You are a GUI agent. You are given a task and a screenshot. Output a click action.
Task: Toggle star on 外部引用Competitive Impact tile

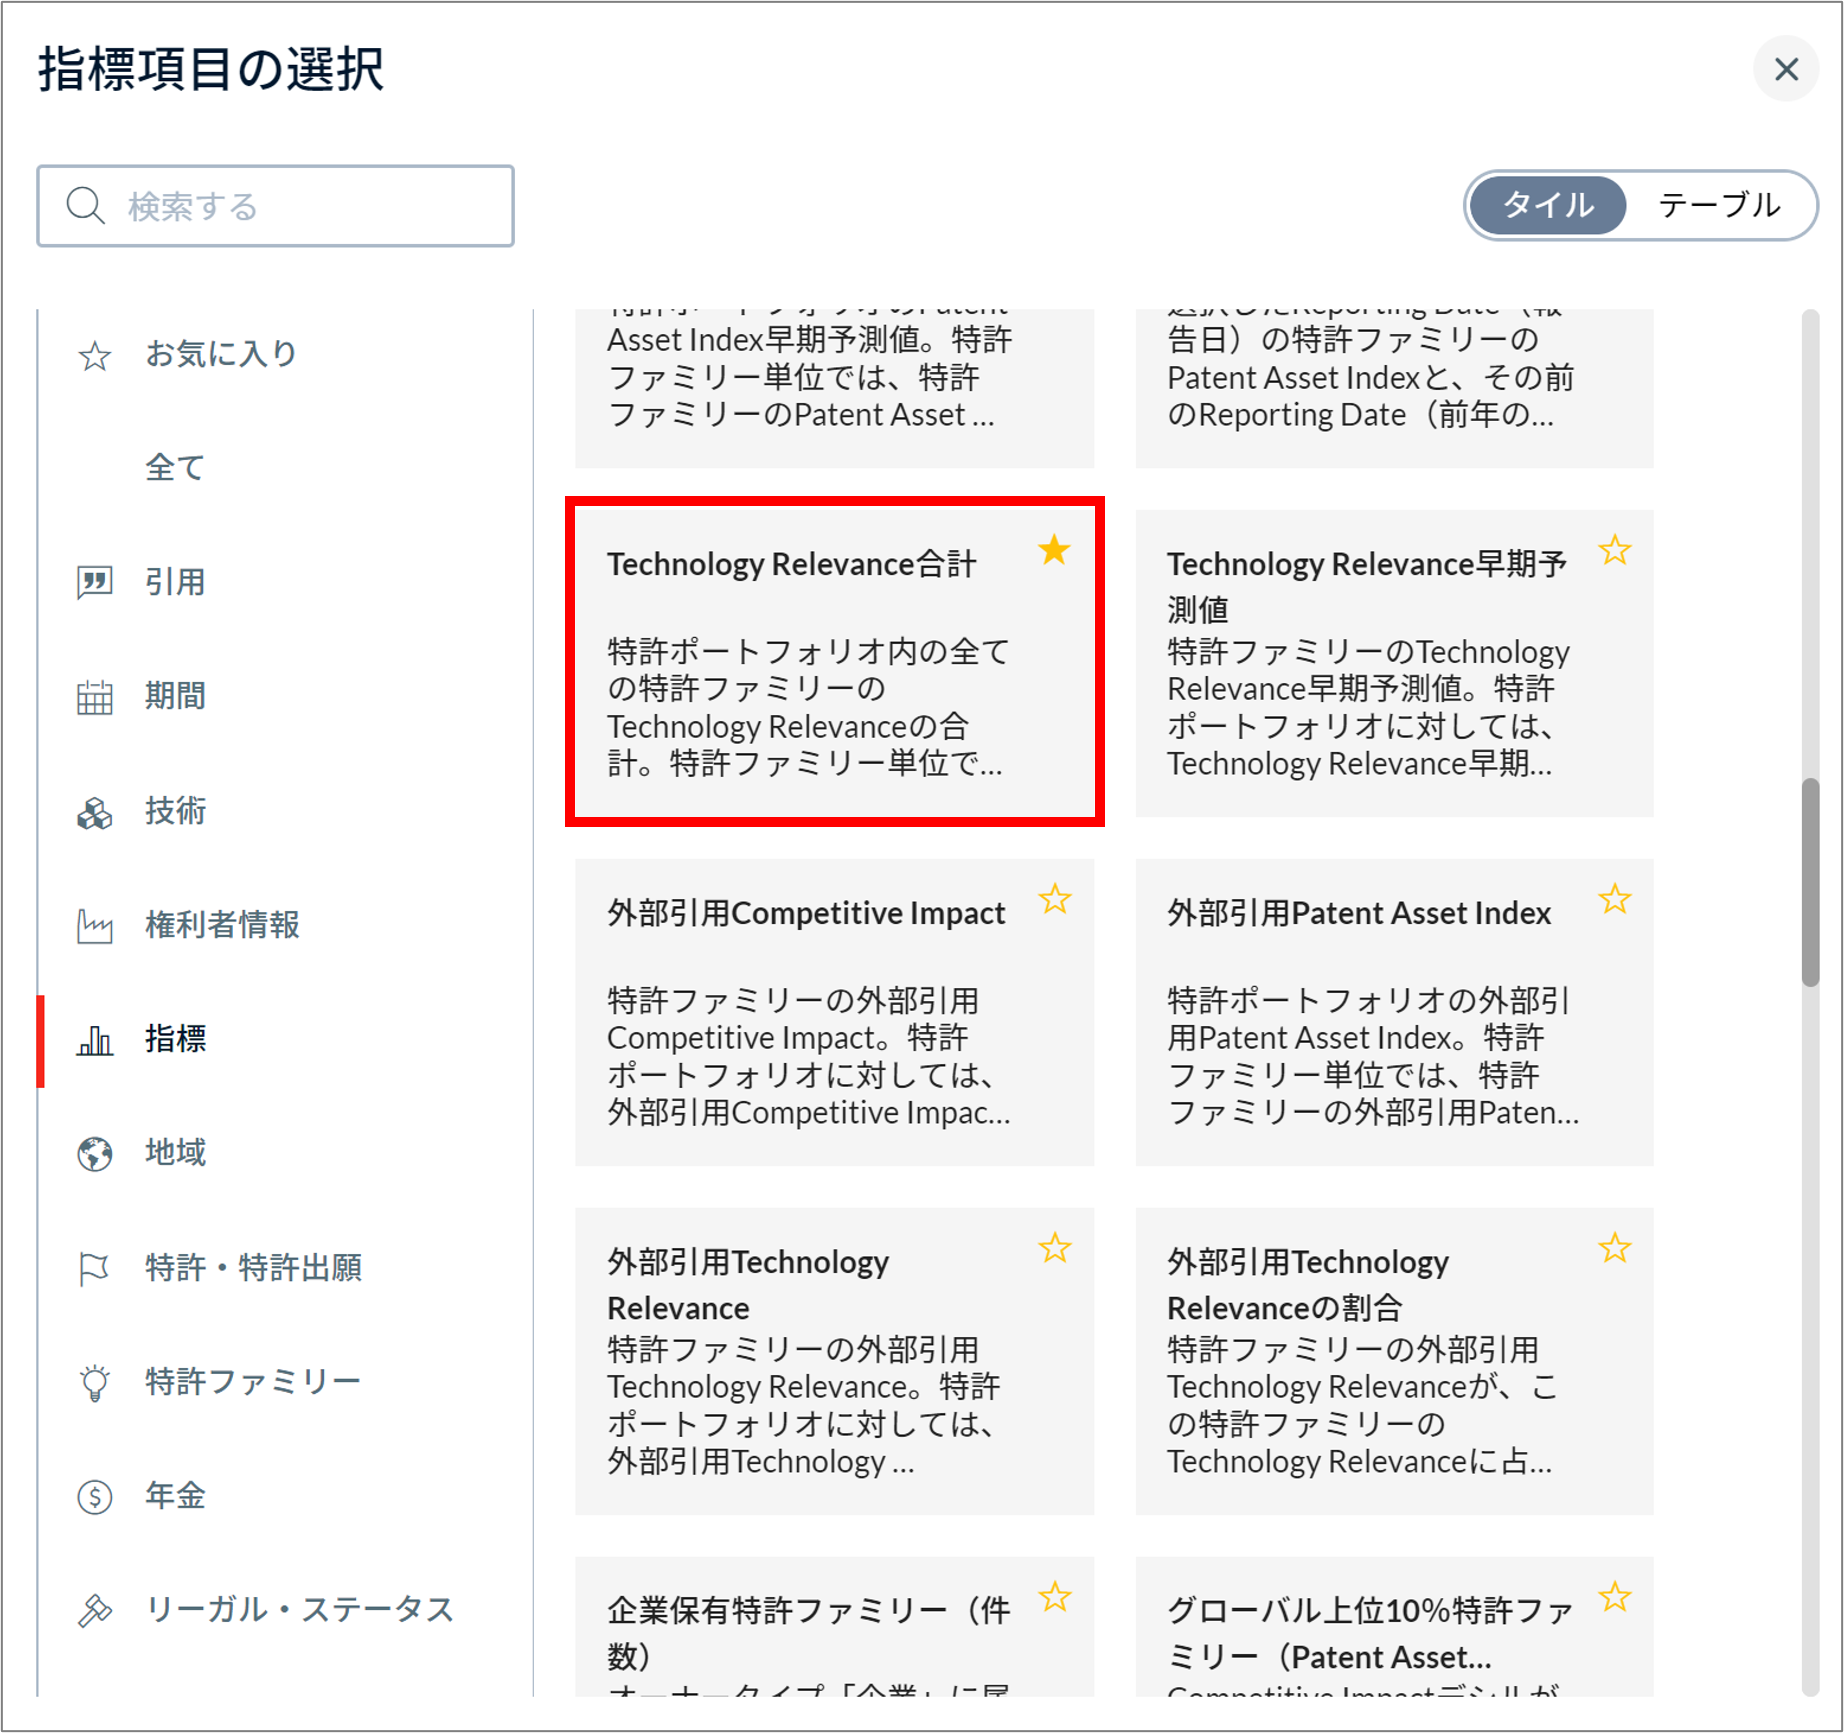(x=1054, y=899)
